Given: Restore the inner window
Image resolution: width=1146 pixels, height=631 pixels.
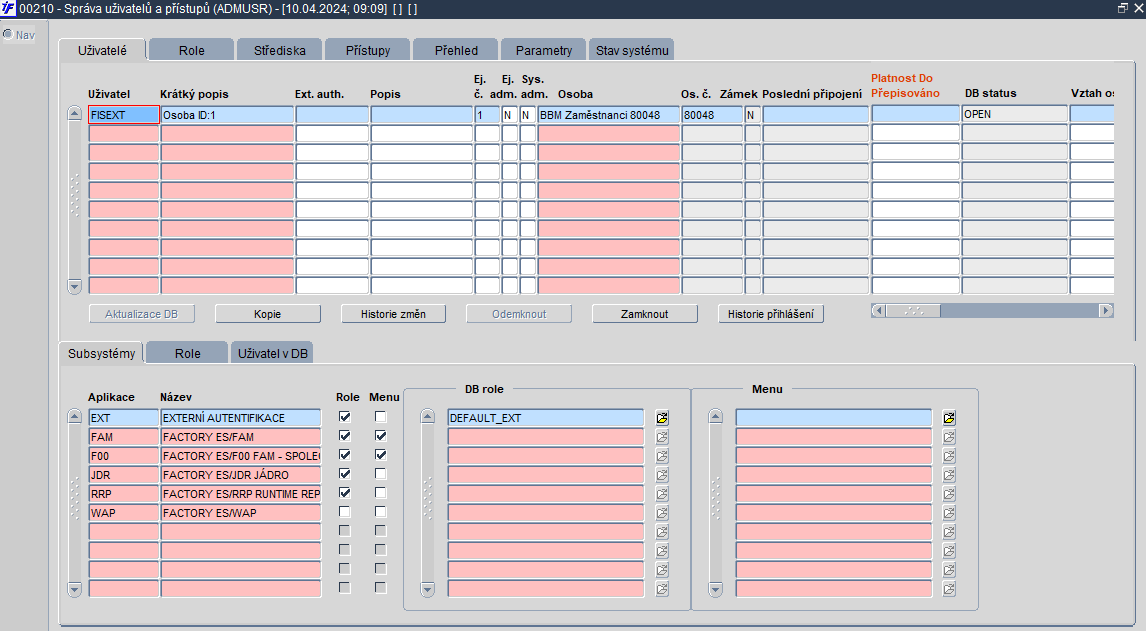Looking at the screenshot, I should coord(1123,8).
